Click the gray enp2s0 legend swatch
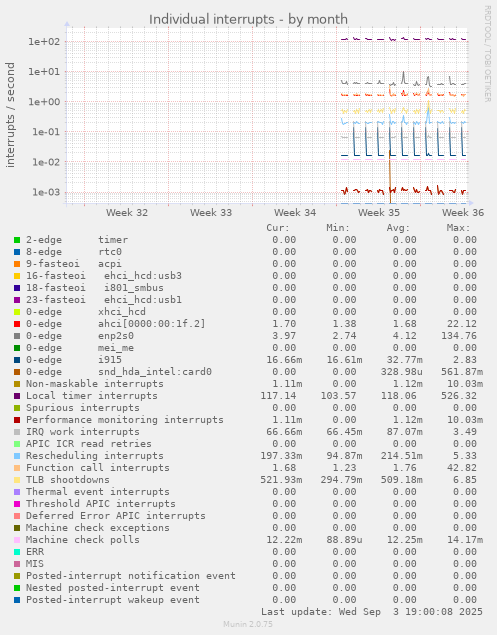Image resolution: width=497 pixels, height=635 pixels. (x=17, y=336)
